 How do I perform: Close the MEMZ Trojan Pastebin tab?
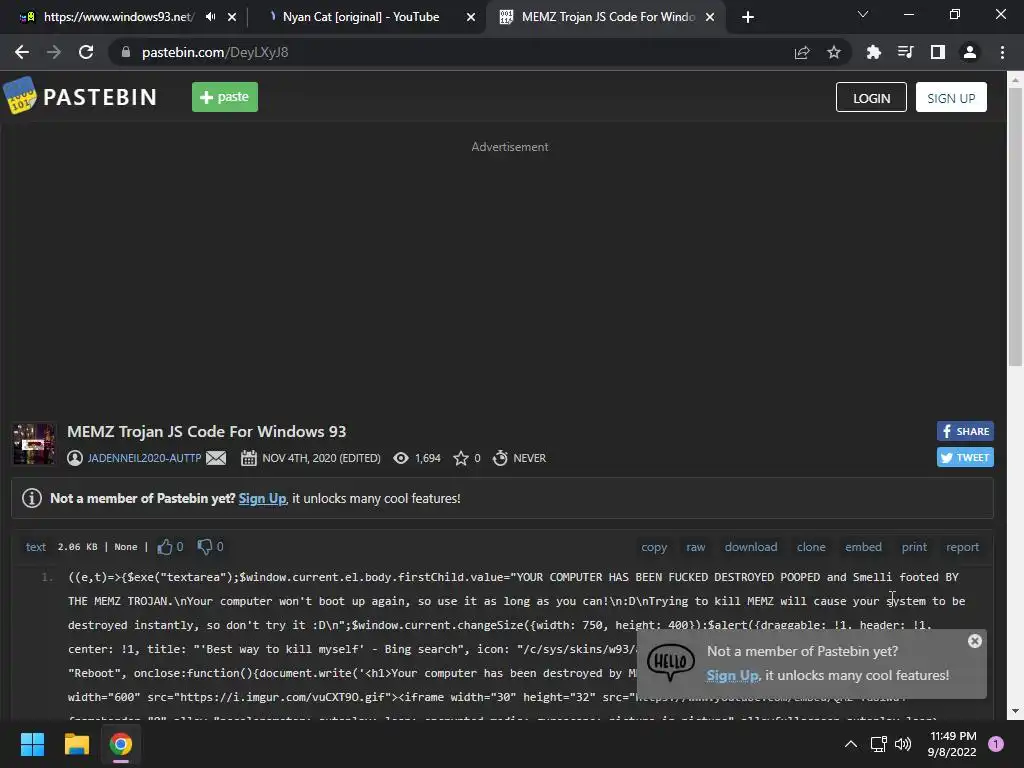710,17
